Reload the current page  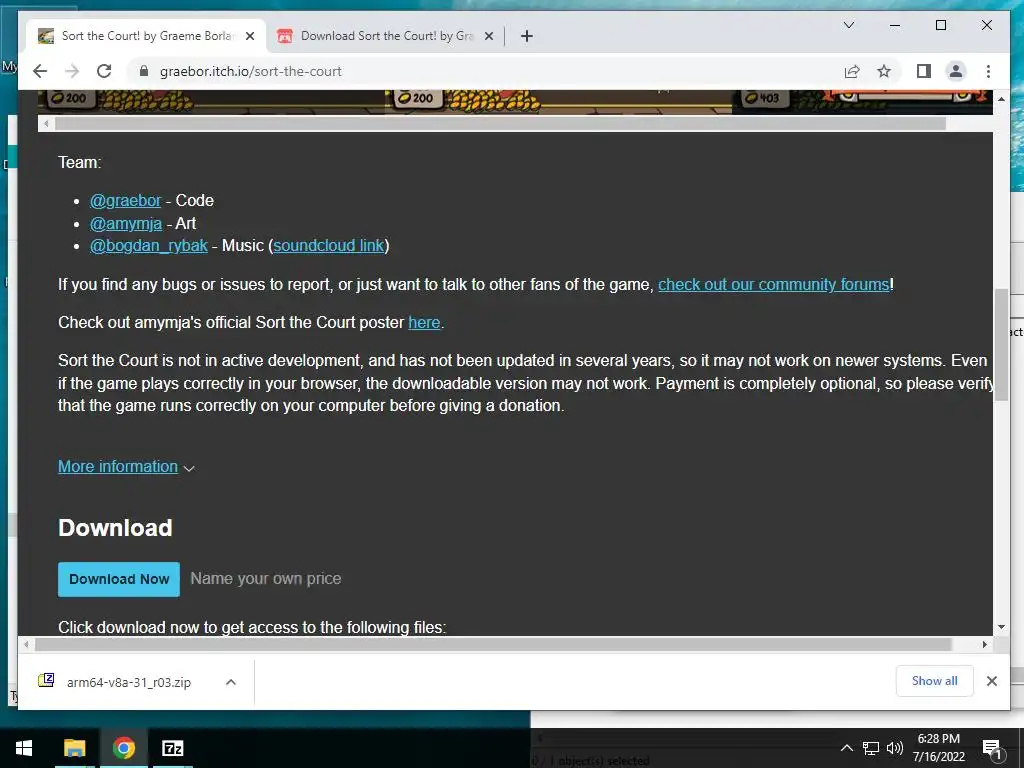click(104, 71)
